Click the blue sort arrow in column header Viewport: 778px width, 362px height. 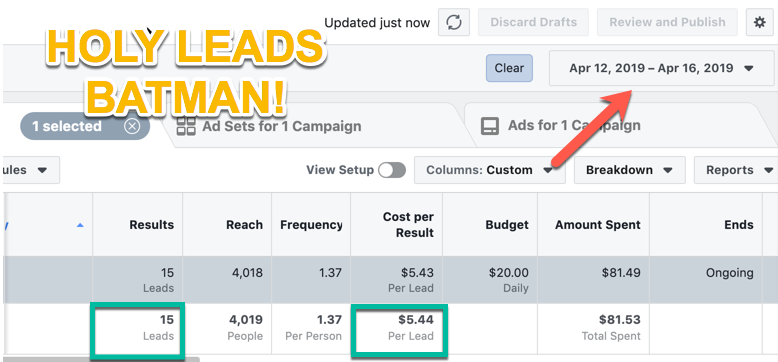(80, 225)
